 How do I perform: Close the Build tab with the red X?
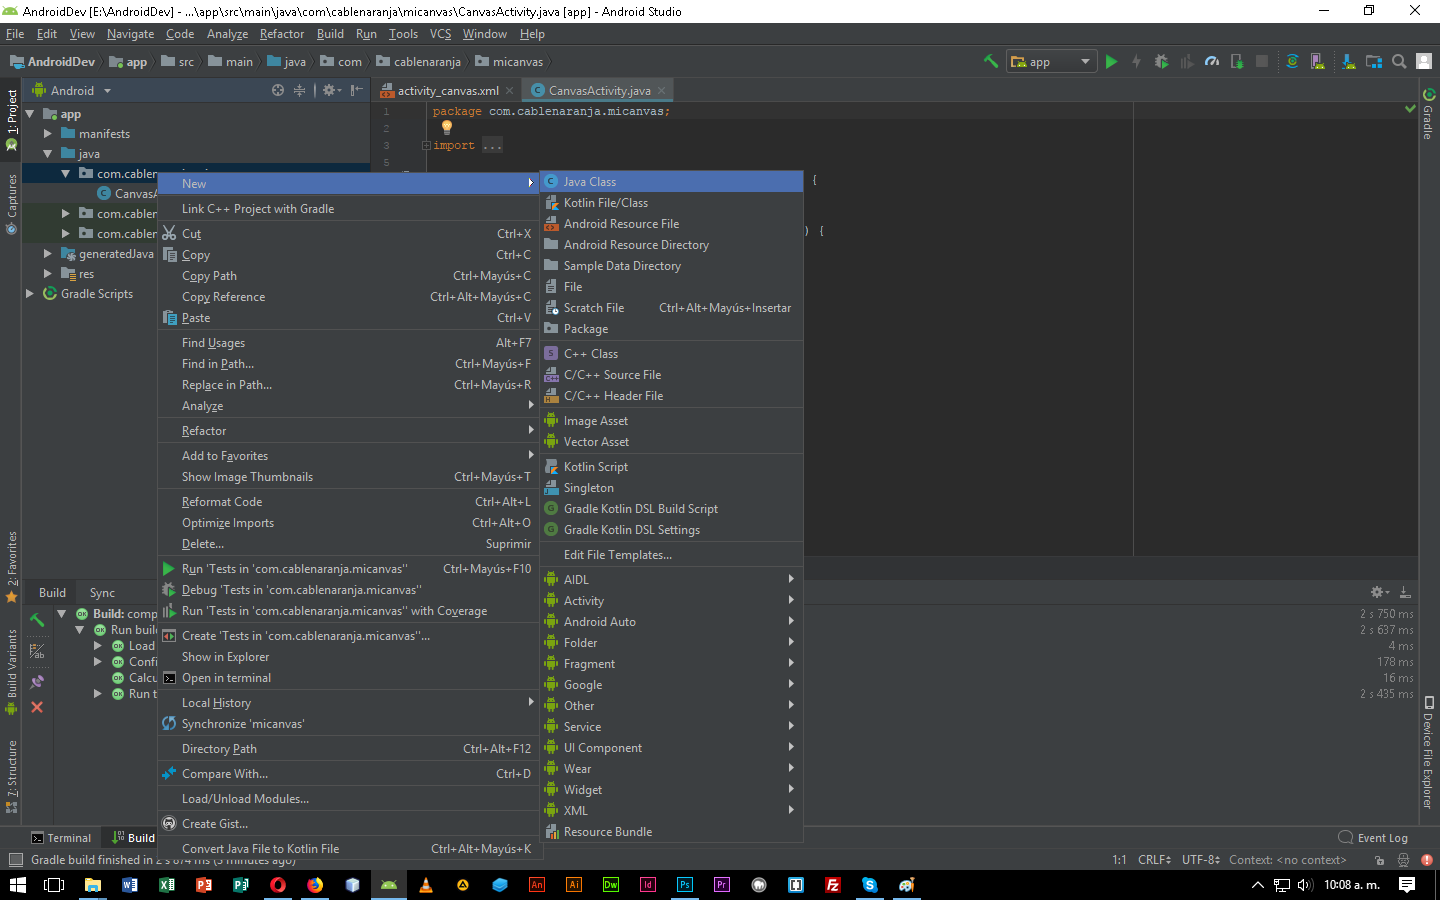pyautogui.click(x=37, y=707)
